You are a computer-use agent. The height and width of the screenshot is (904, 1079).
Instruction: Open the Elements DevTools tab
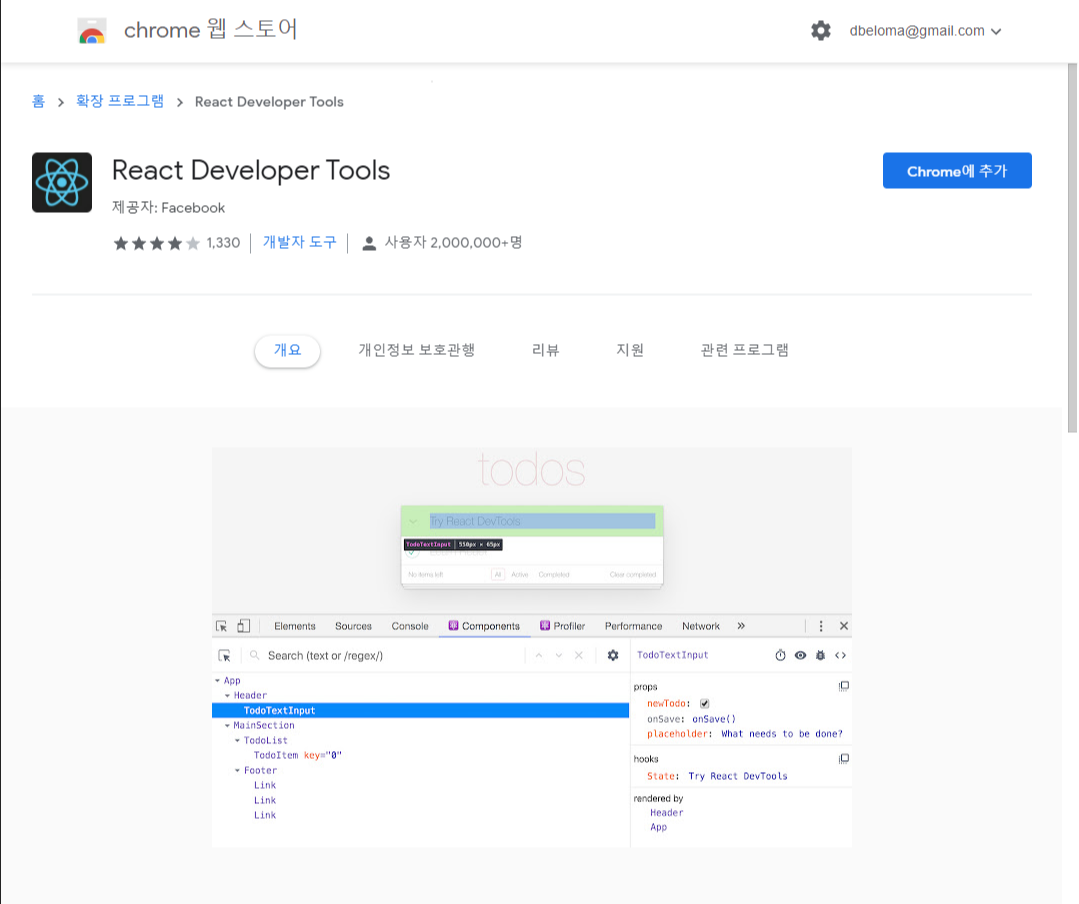click(295, 626)
